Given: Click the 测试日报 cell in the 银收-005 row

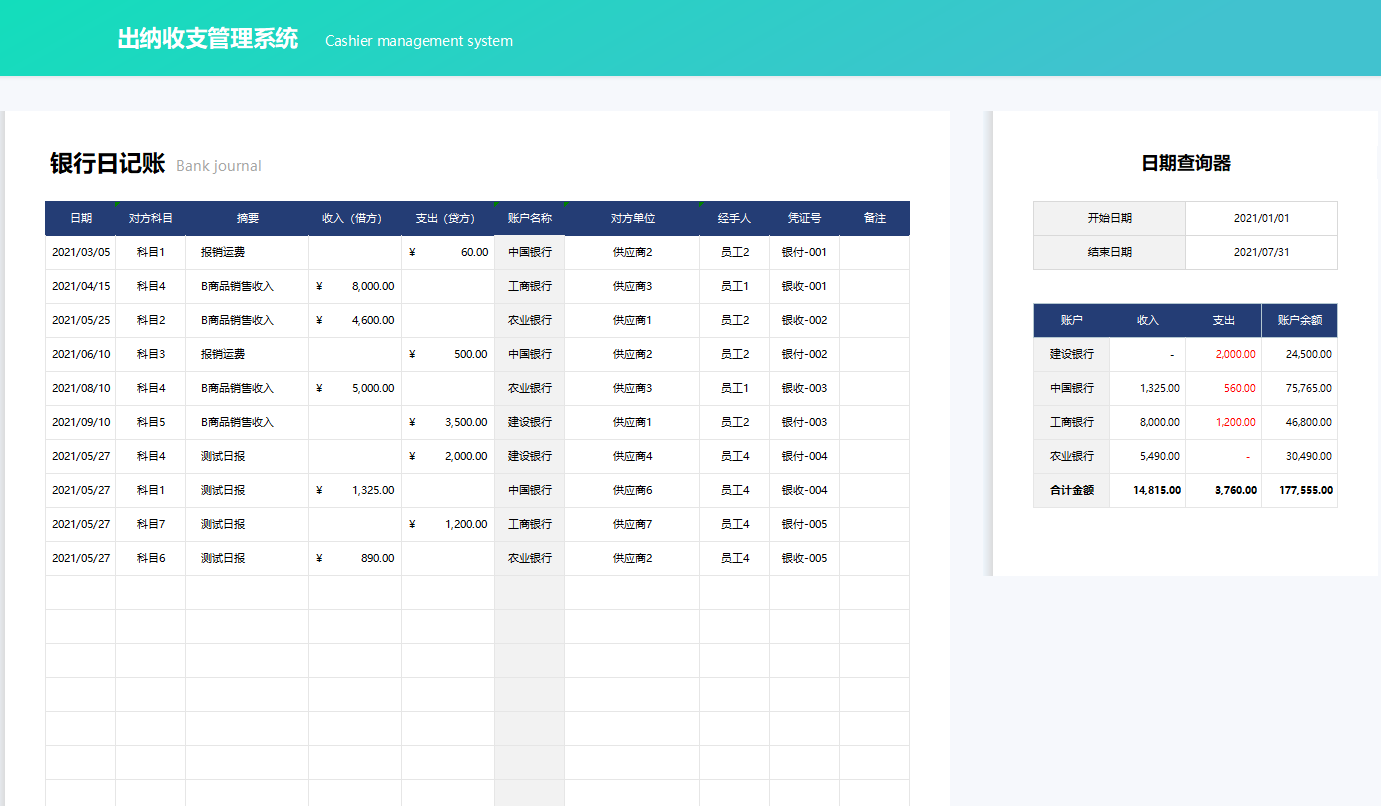Looking at the screenshot, I should (247, 558).
